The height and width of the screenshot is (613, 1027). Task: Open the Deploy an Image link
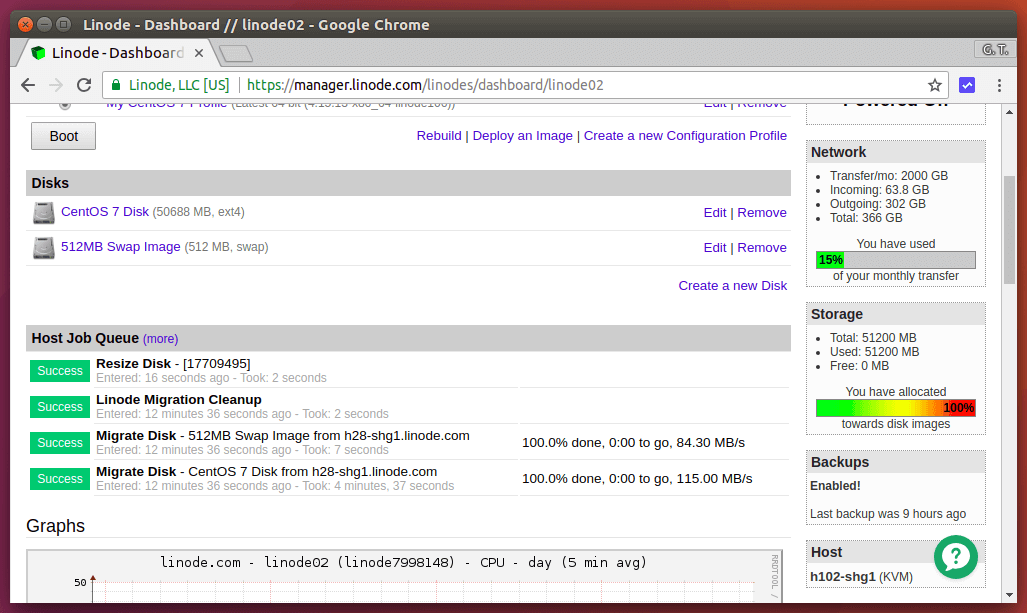[522, 136]
